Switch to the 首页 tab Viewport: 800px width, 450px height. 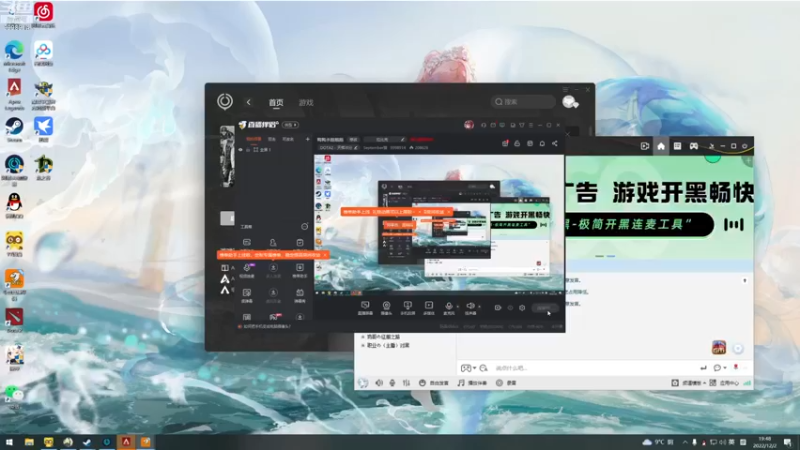(x=276, y=103)
